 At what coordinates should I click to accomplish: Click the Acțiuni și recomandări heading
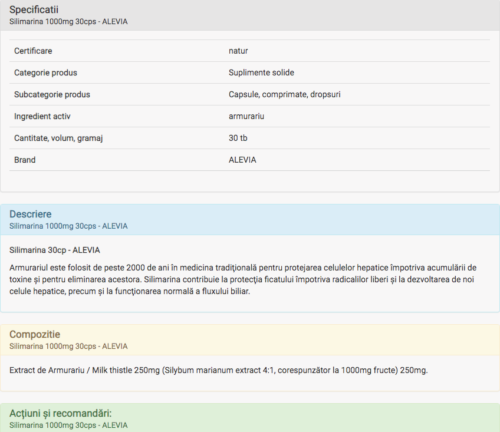[60, 413]
